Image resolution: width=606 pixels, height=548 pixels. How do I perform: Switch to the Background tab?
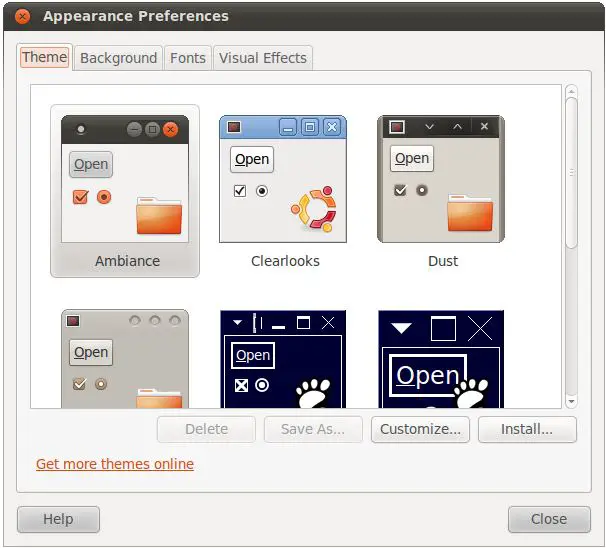(118, 58)
